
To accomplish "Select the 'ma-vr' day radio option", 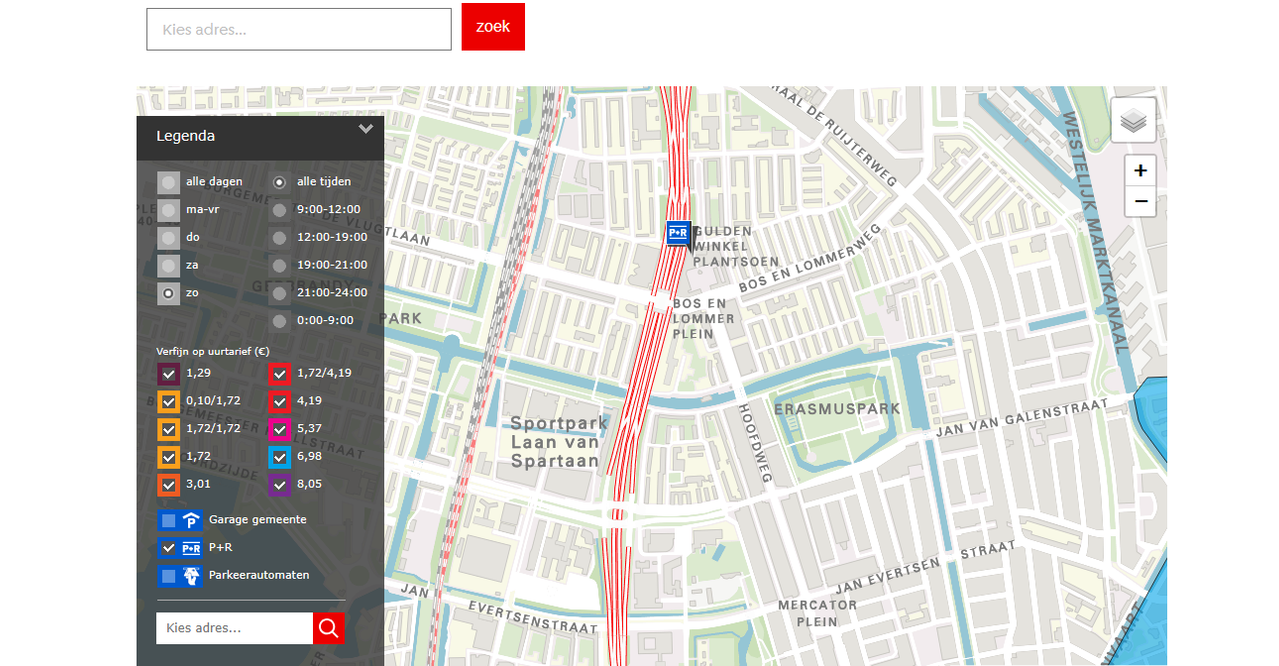I will pyautogui.click(x=168, y=210).
